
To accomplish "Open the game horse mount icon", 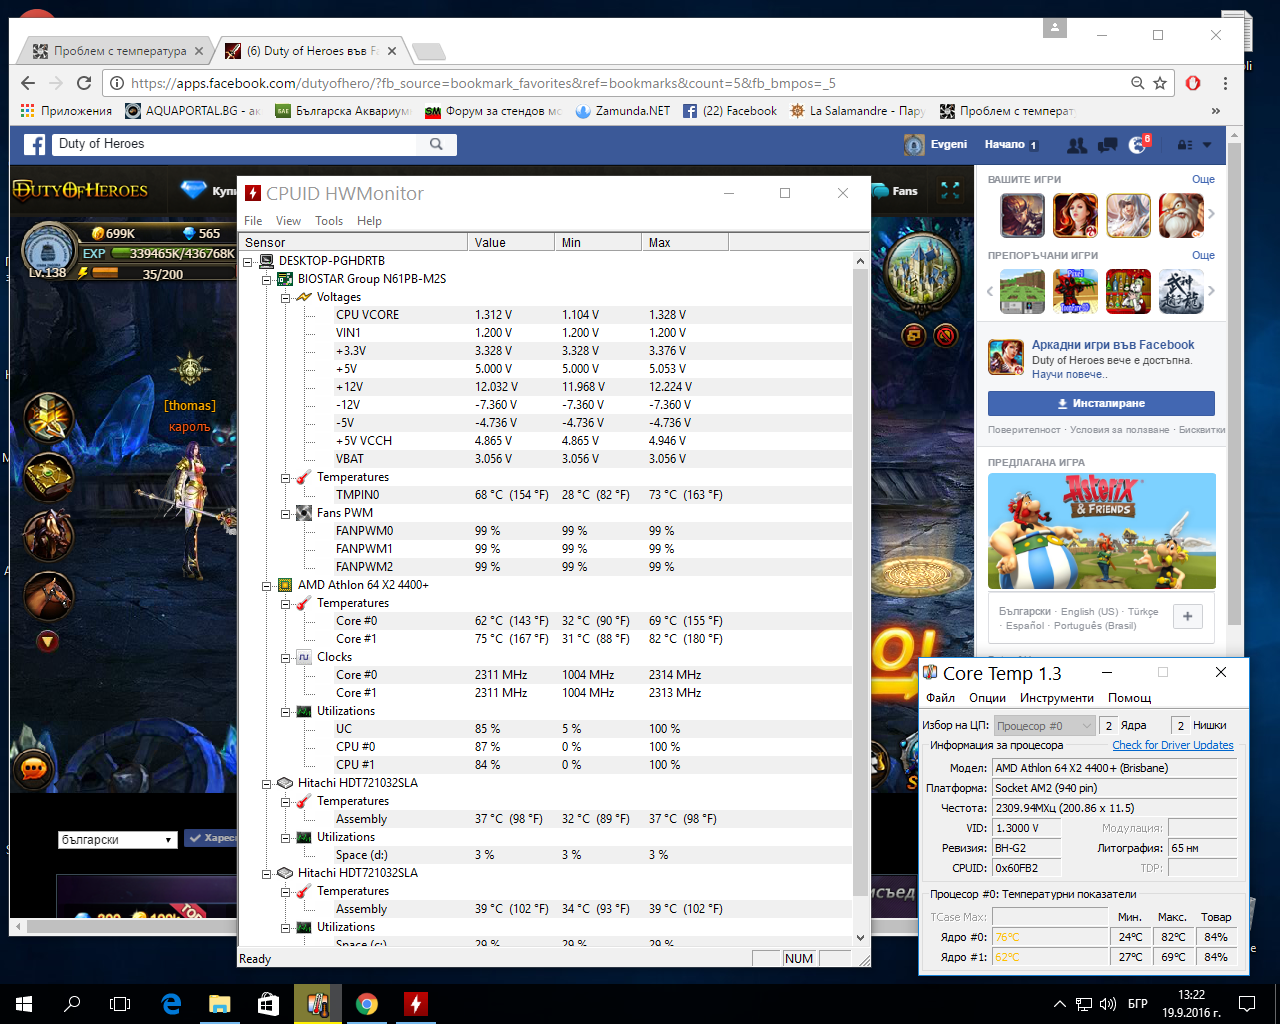I will tap(48, 595).
